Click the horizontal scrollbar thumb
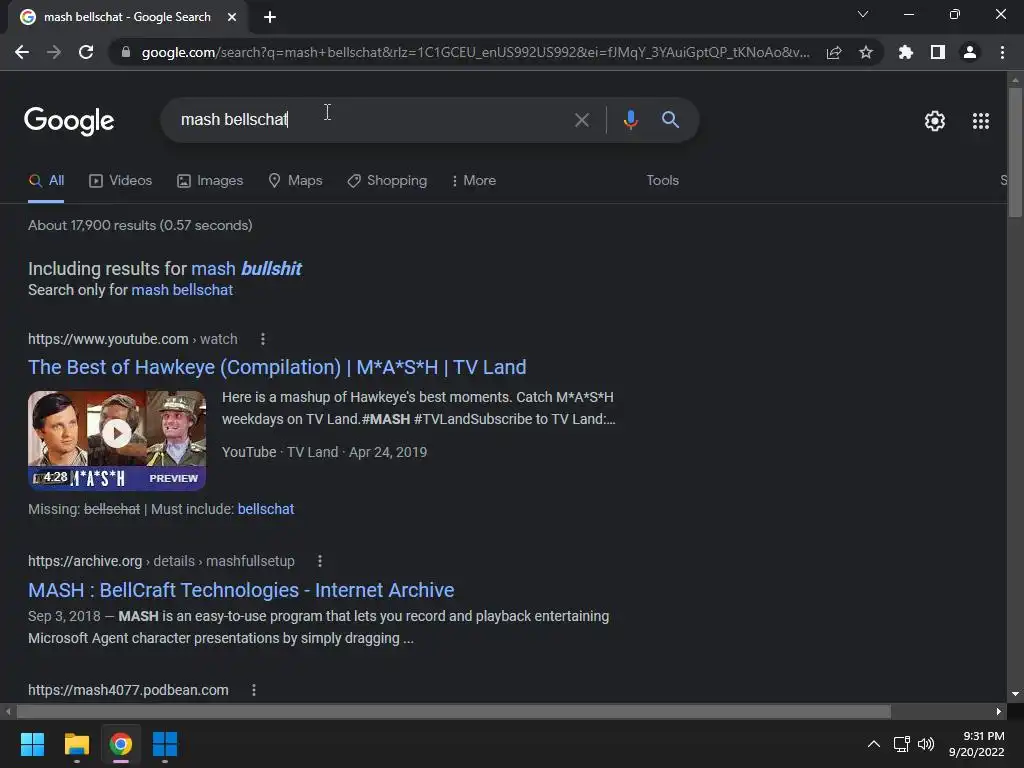The width and height of the screenshot is (1024, 768). pos(454,711)
